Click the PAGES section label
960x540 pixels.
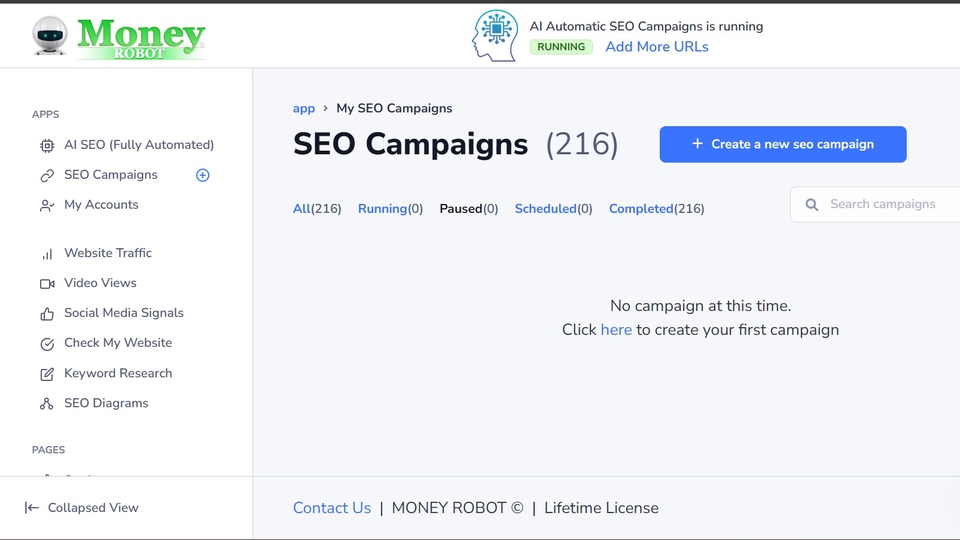point(48,450)
